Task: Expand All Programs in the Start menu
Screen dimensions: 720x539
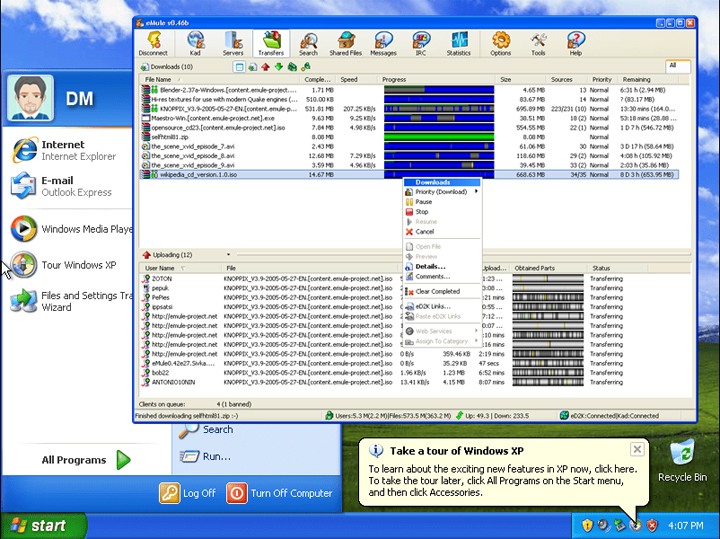Action: coord(86,460)
